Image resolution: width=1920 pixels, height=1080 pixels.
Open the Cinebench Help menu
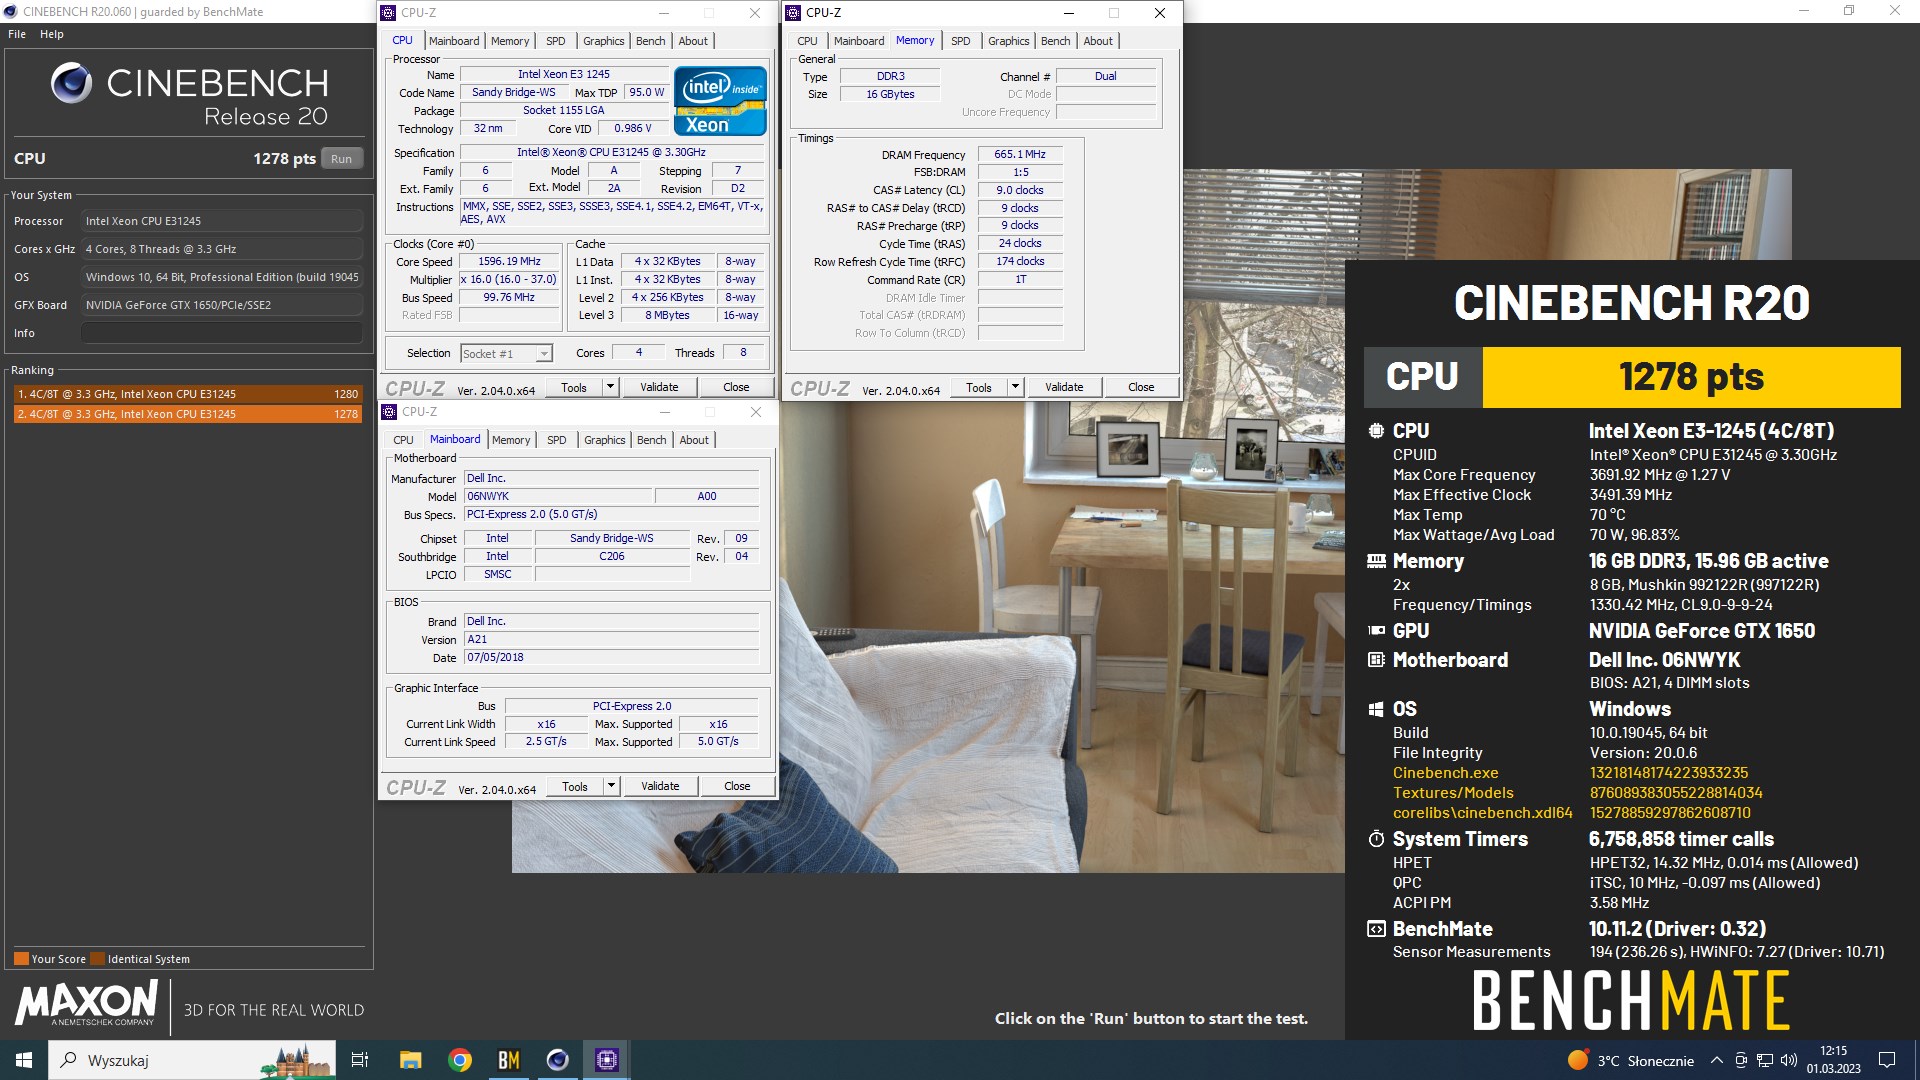52,34
